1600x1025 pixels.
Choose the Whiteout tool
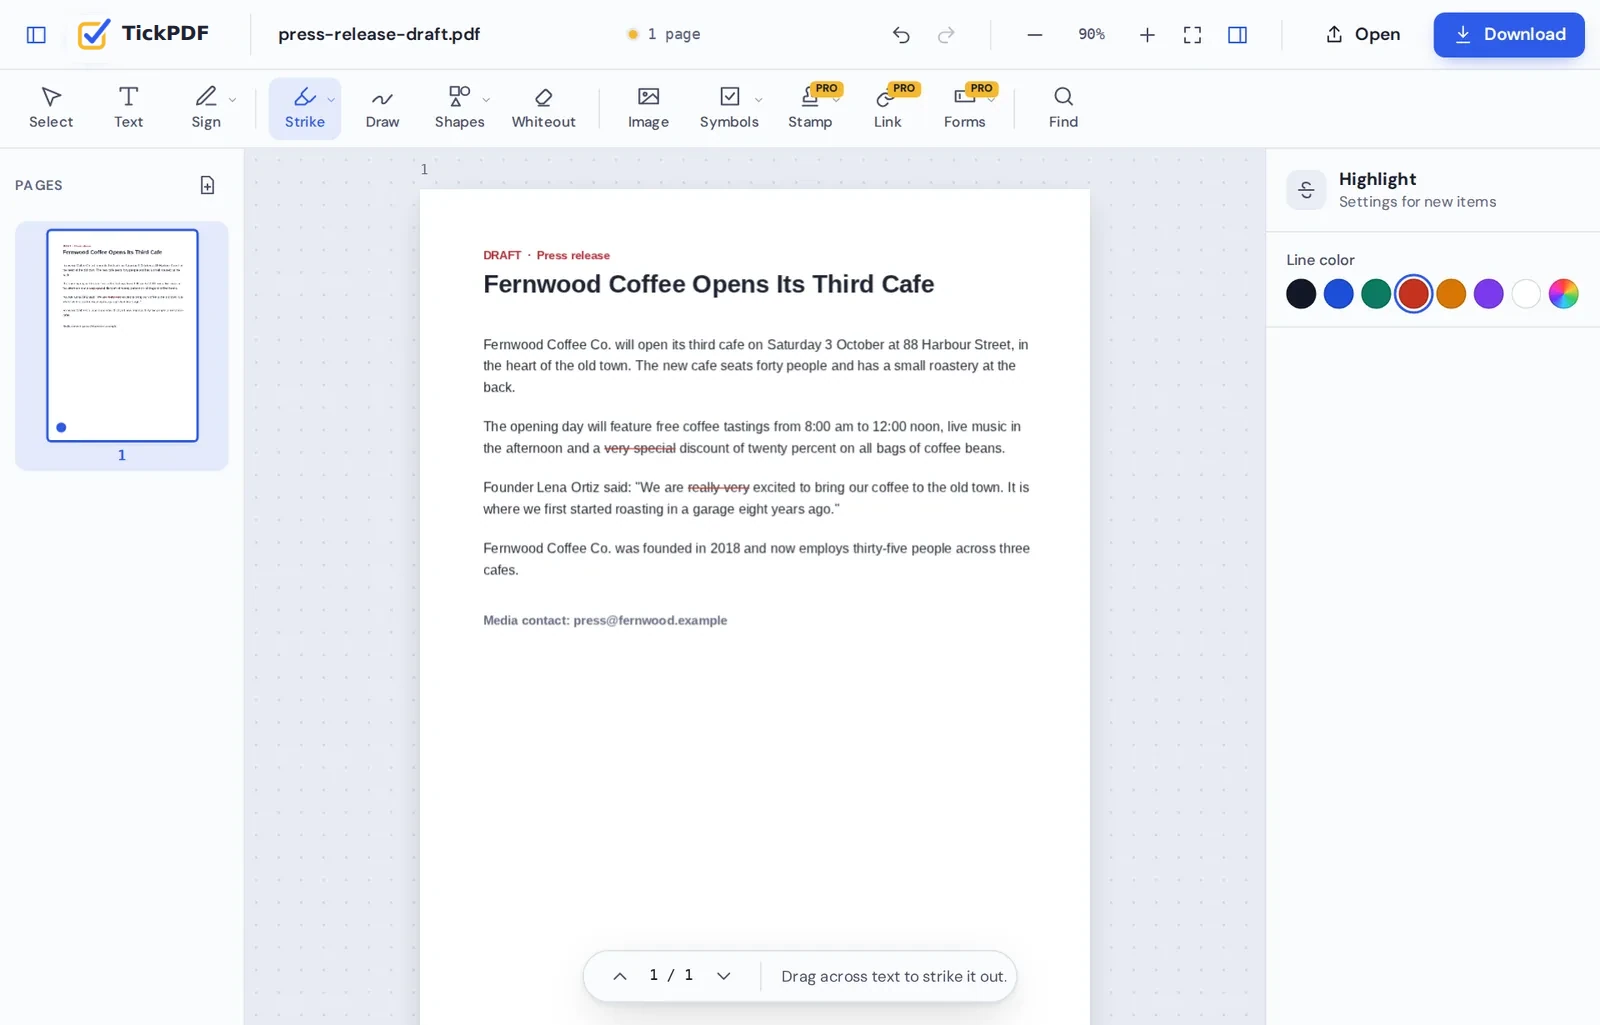[543, 108]
